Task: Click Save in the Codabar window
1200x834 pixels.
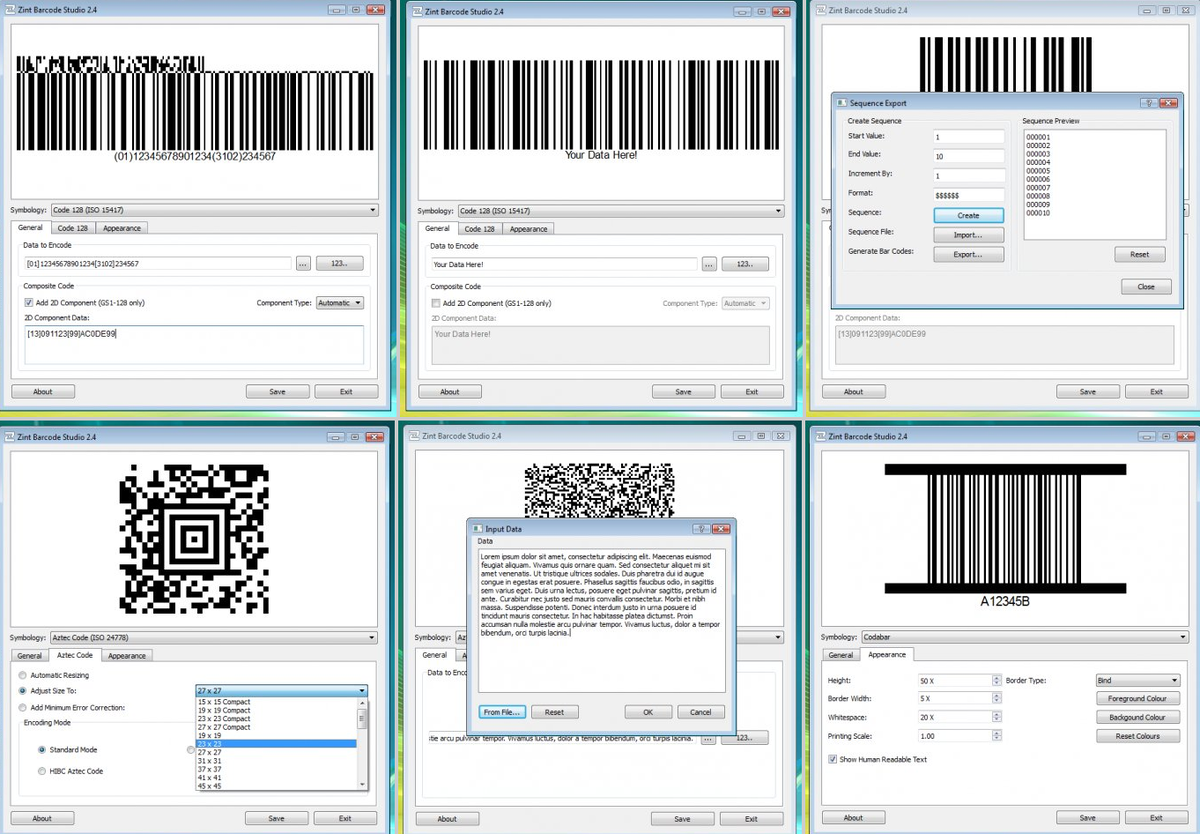Action: [1086, 817]
